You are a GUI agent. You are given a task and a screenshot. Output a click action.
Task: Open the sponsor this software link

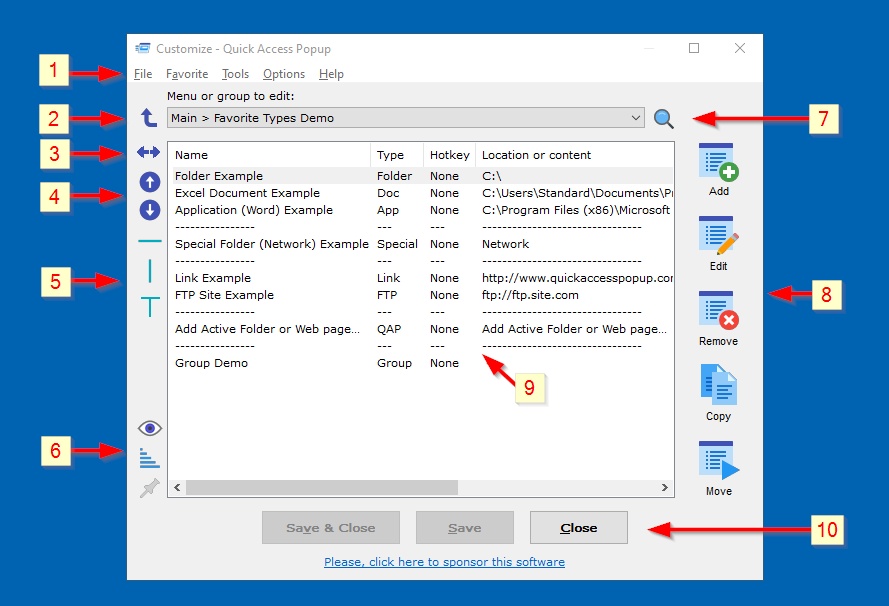[x=443, y=562]
